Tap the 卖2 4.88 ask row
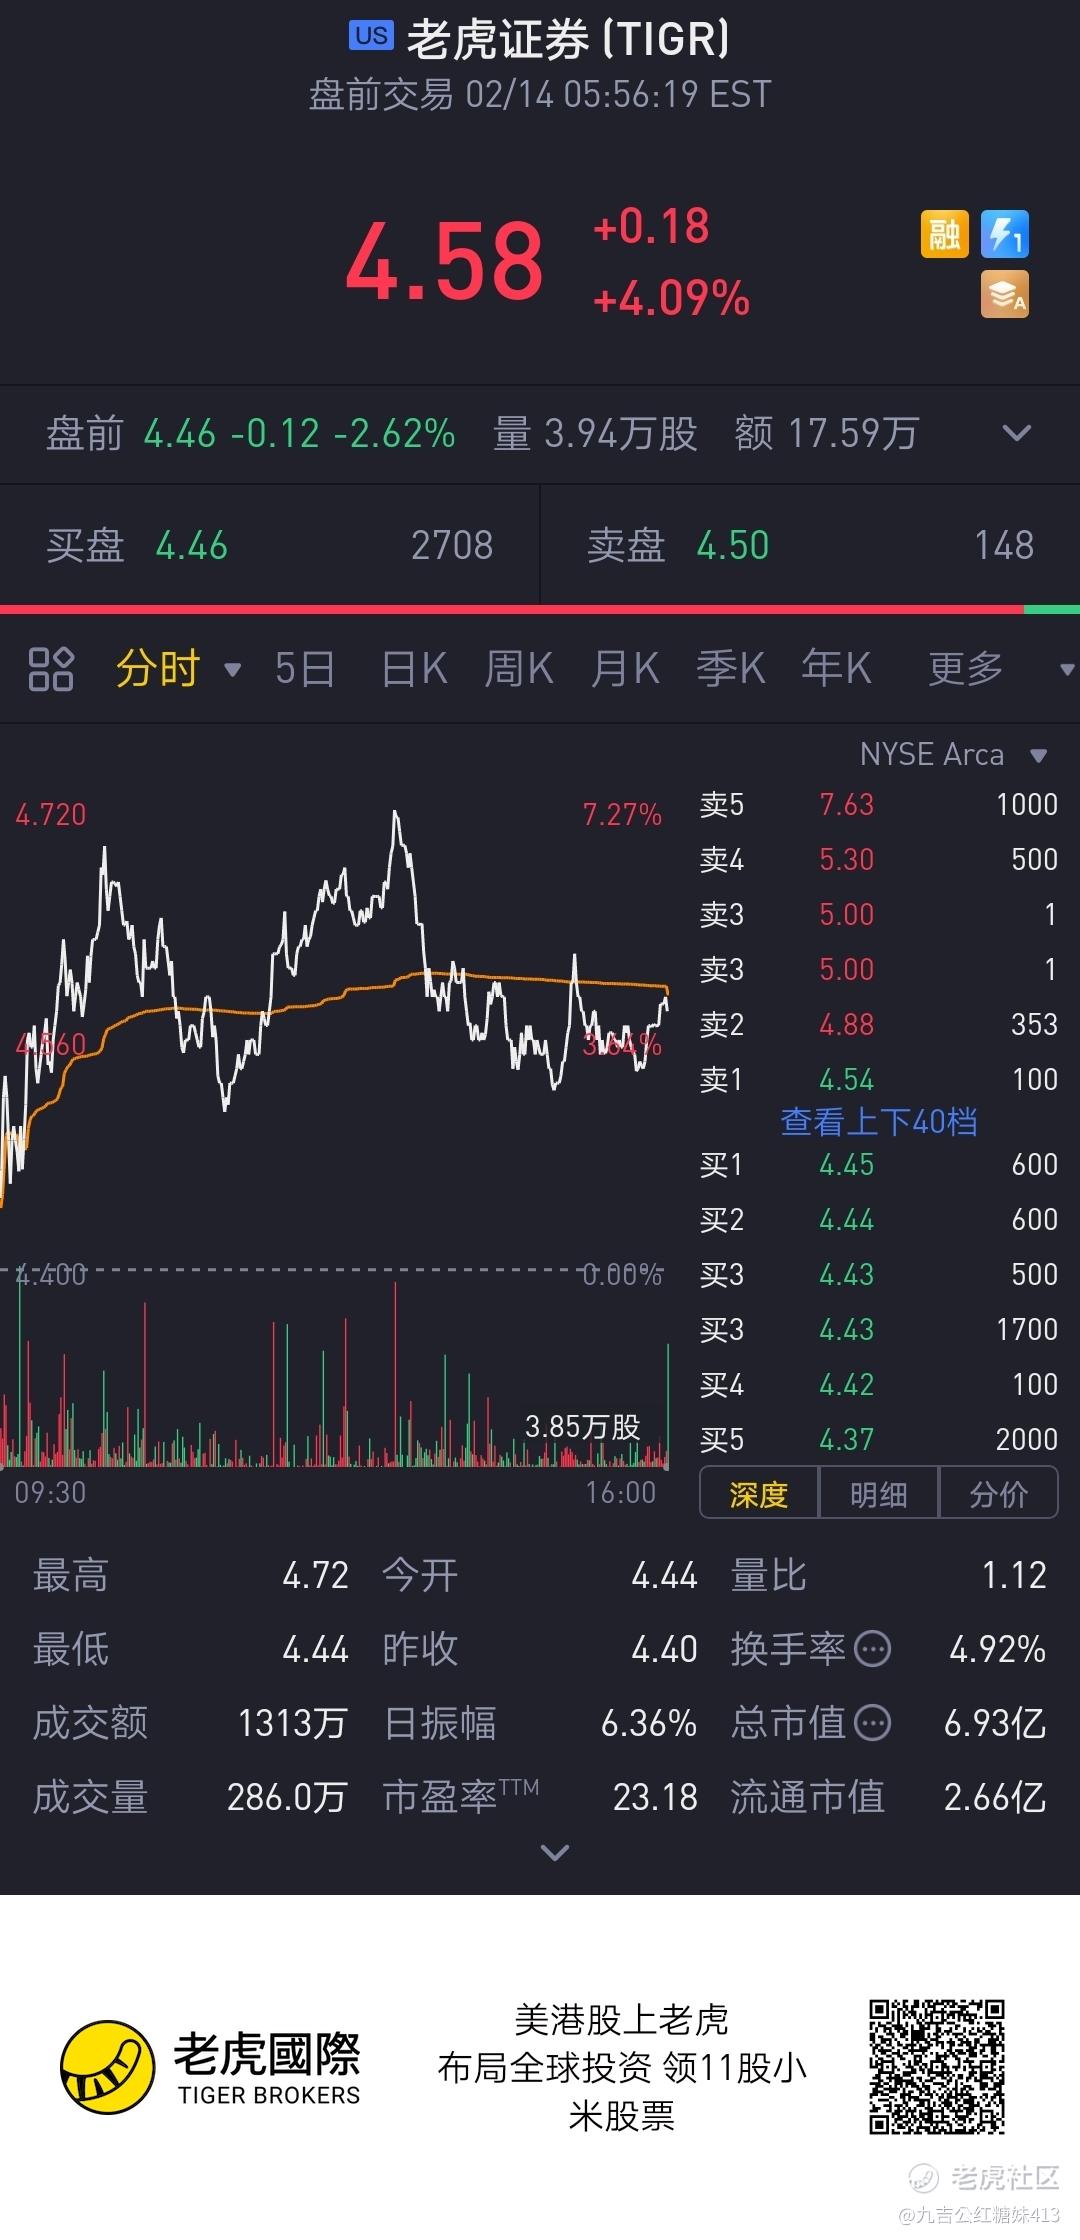Image resolution: width=1080 pixels, height=2240 pixels. 879,1025
